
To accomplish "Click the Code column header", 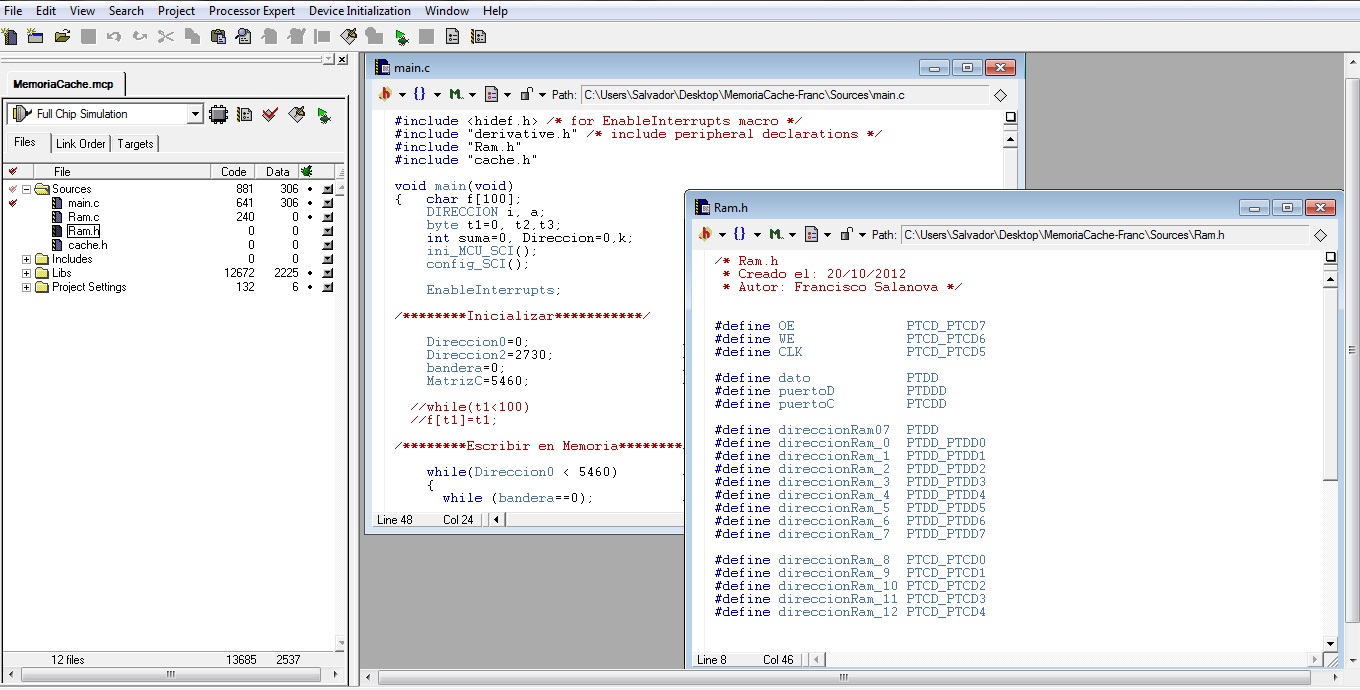I will [x=233, y=172].
